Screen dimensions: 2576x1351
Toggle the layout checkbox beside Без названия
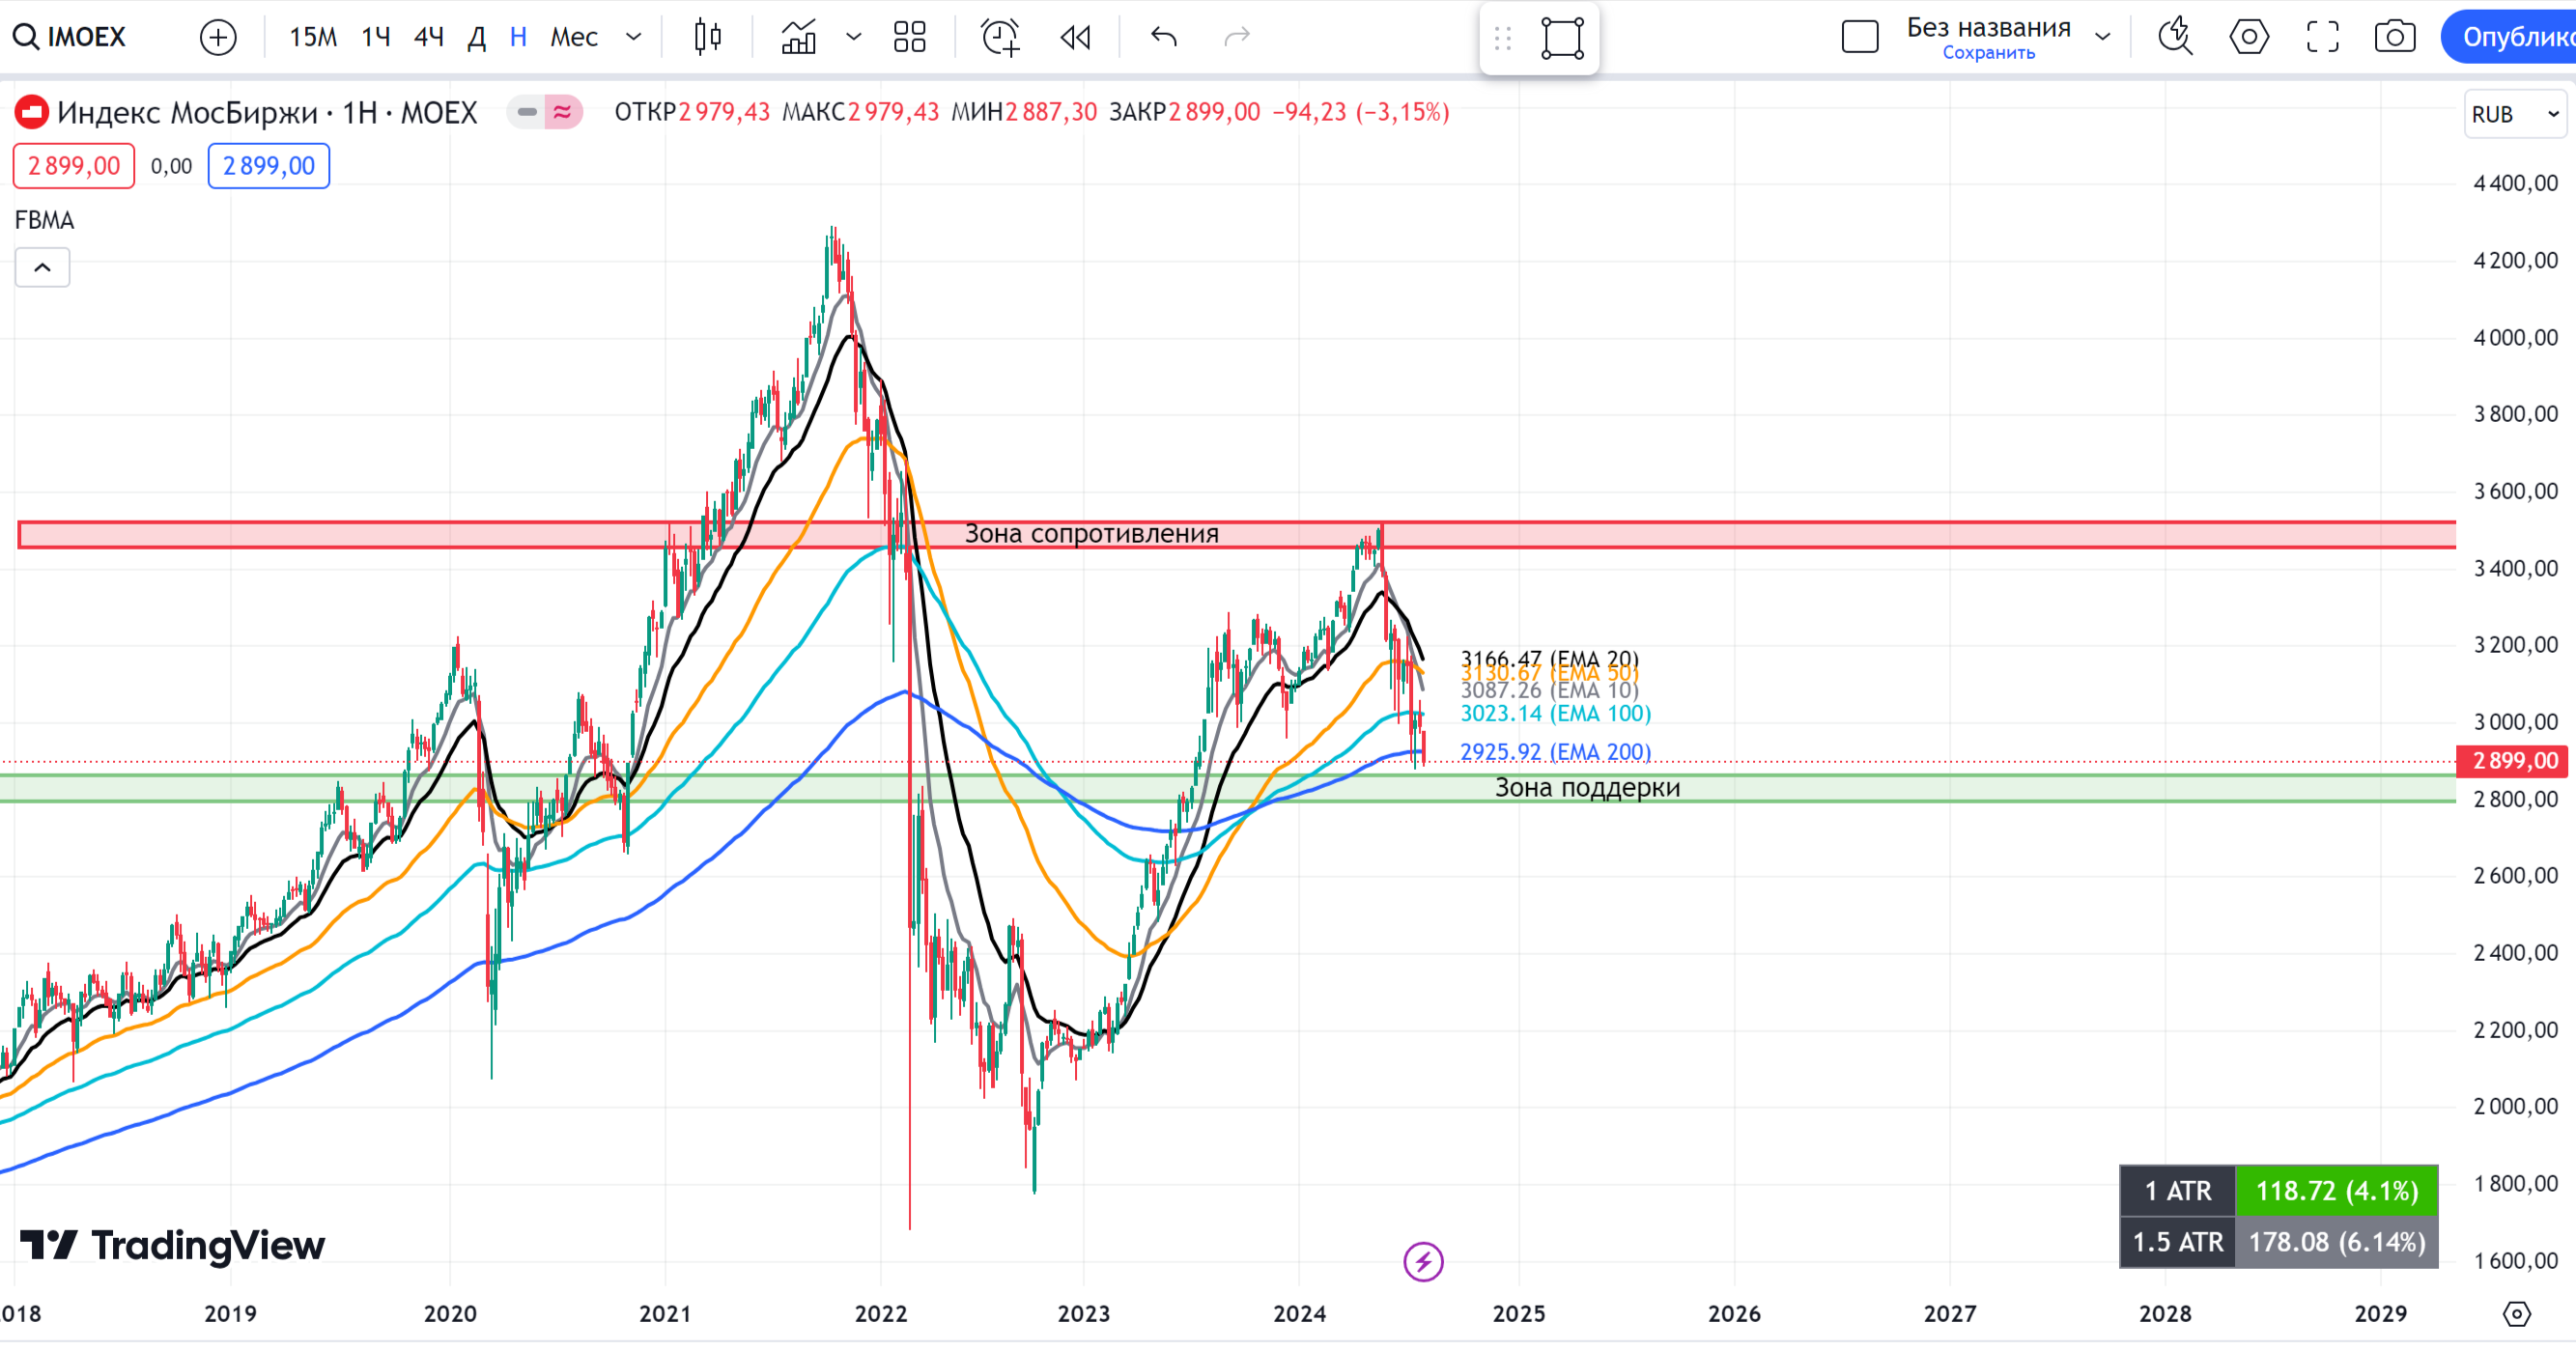(x=1860, y=37)
